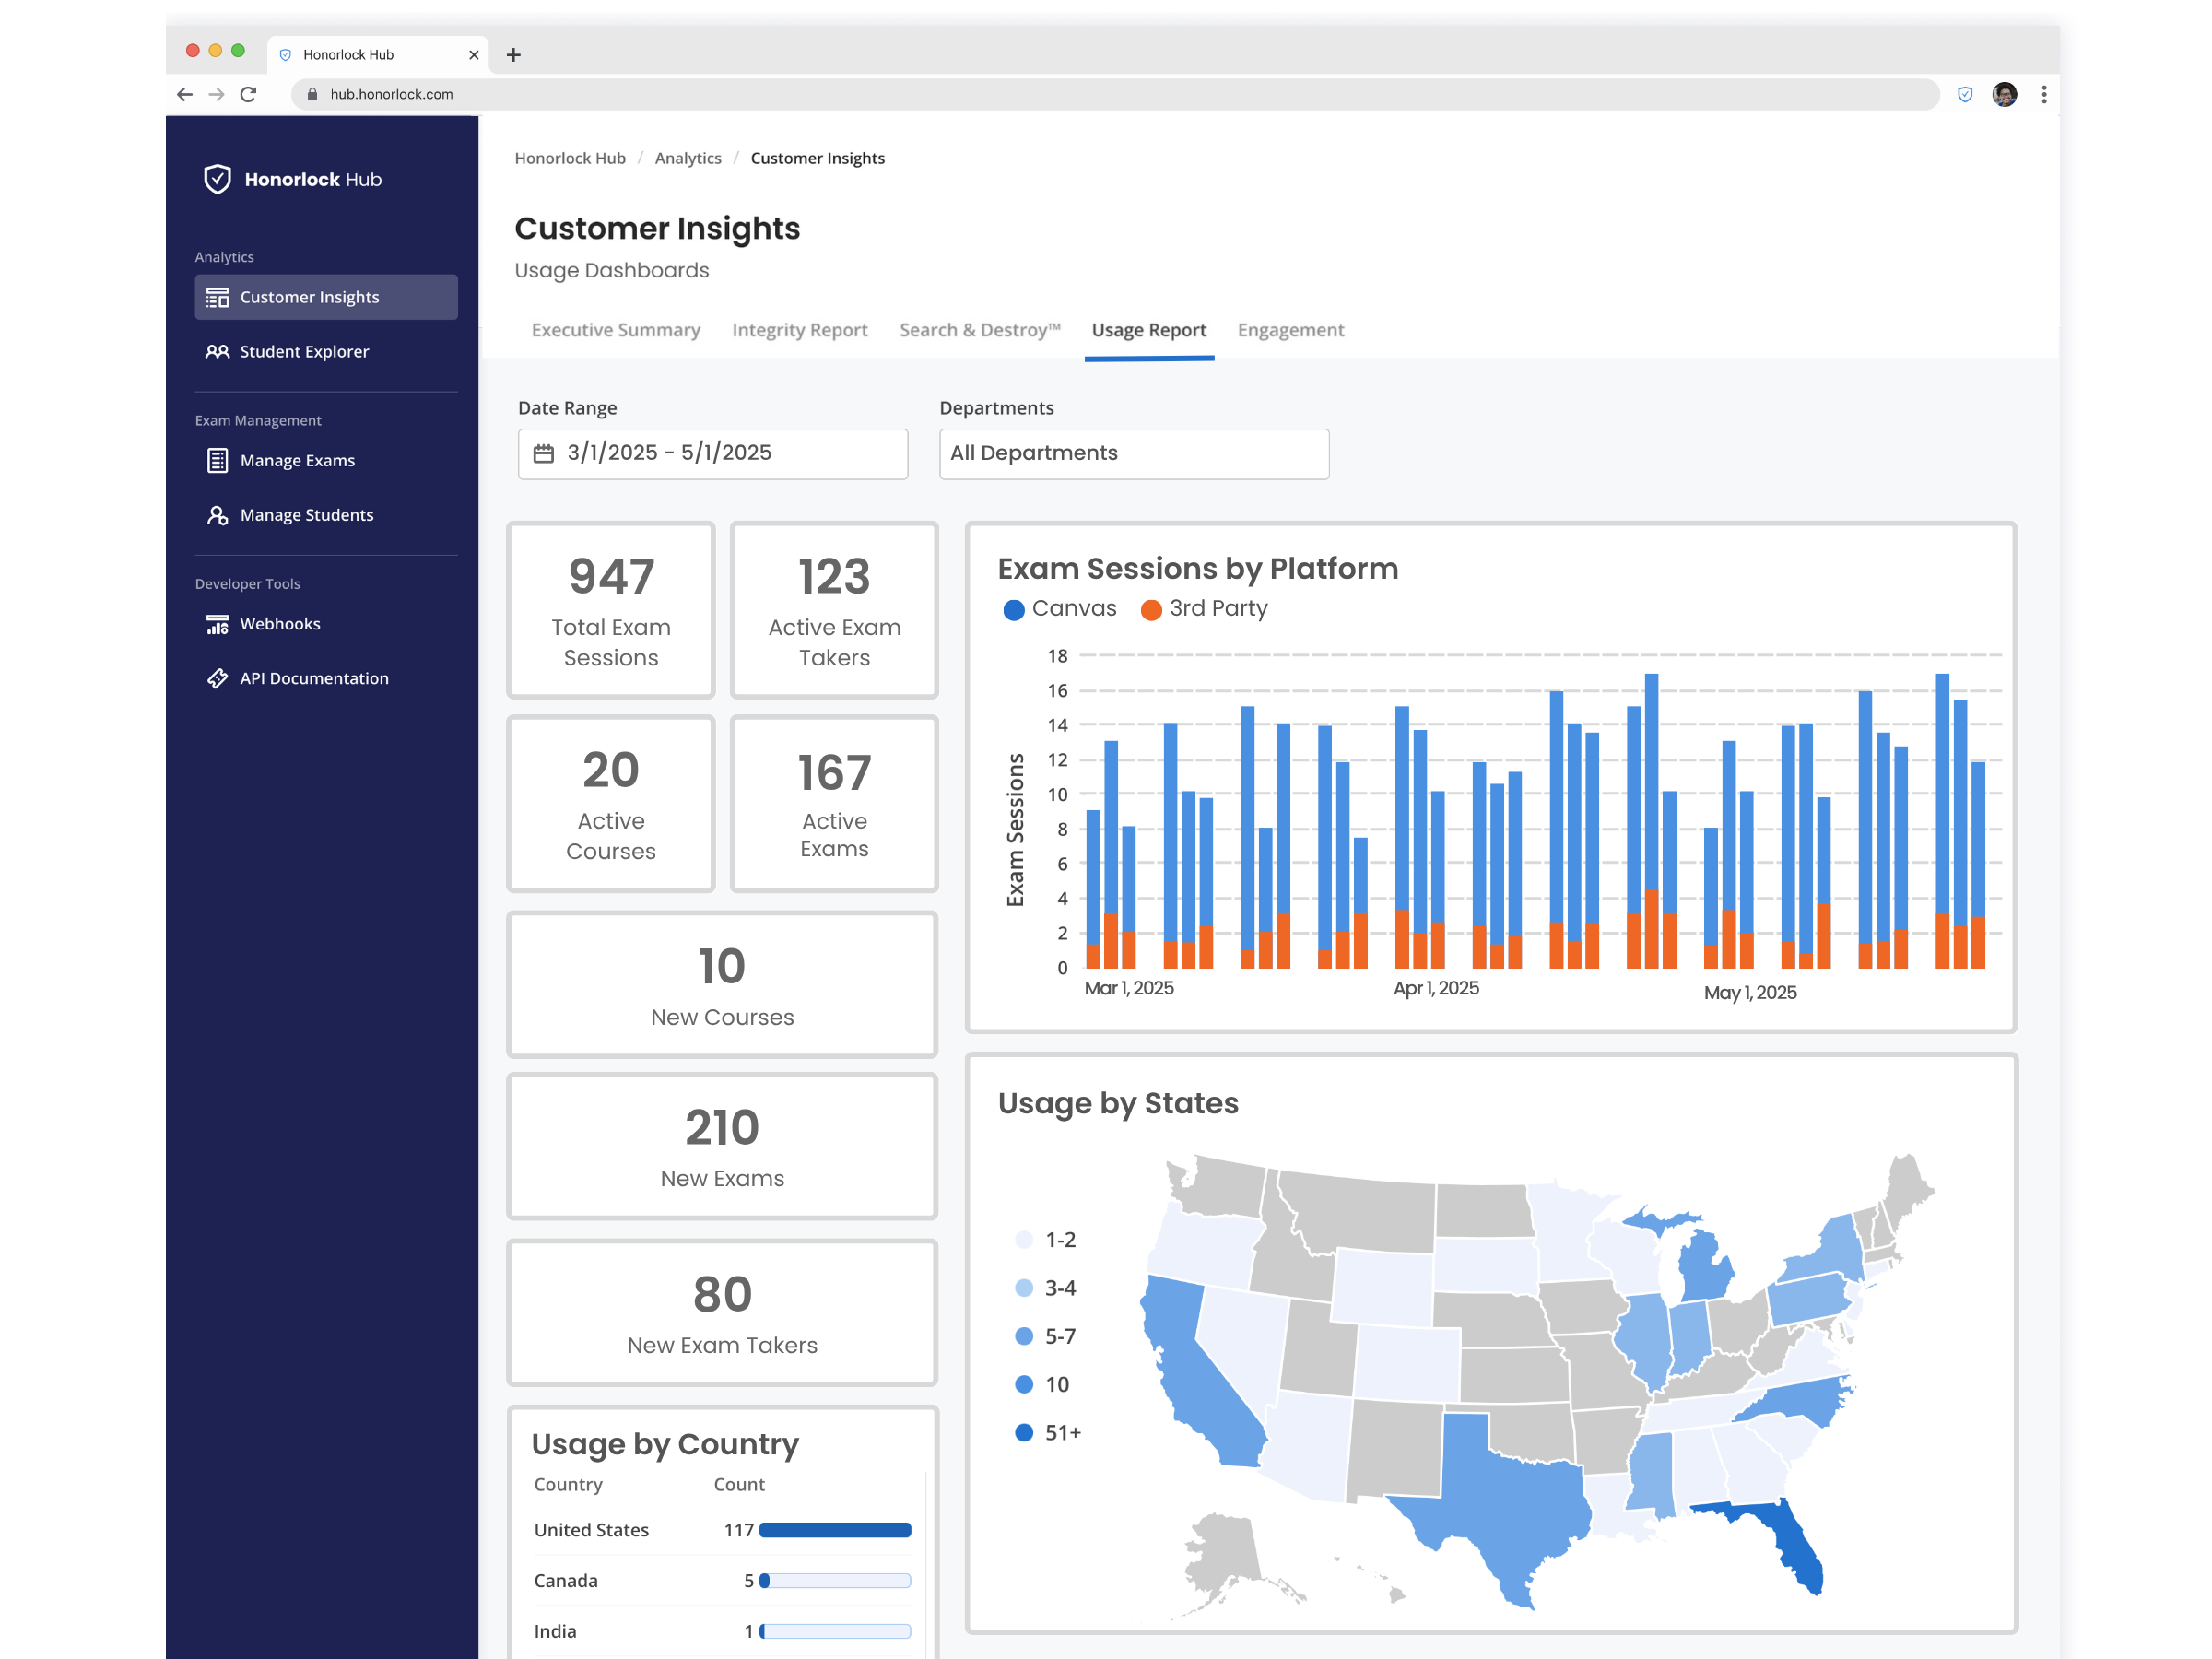Click the Honorlock shield logo icon
The height and width of the screenshot is (1659, 2212).
217,179
